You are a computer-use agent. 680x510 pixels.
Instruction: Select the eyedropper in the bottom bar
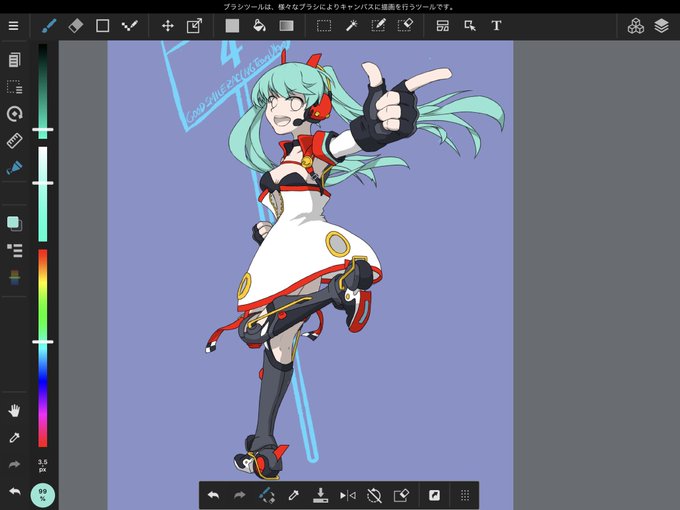294,495
